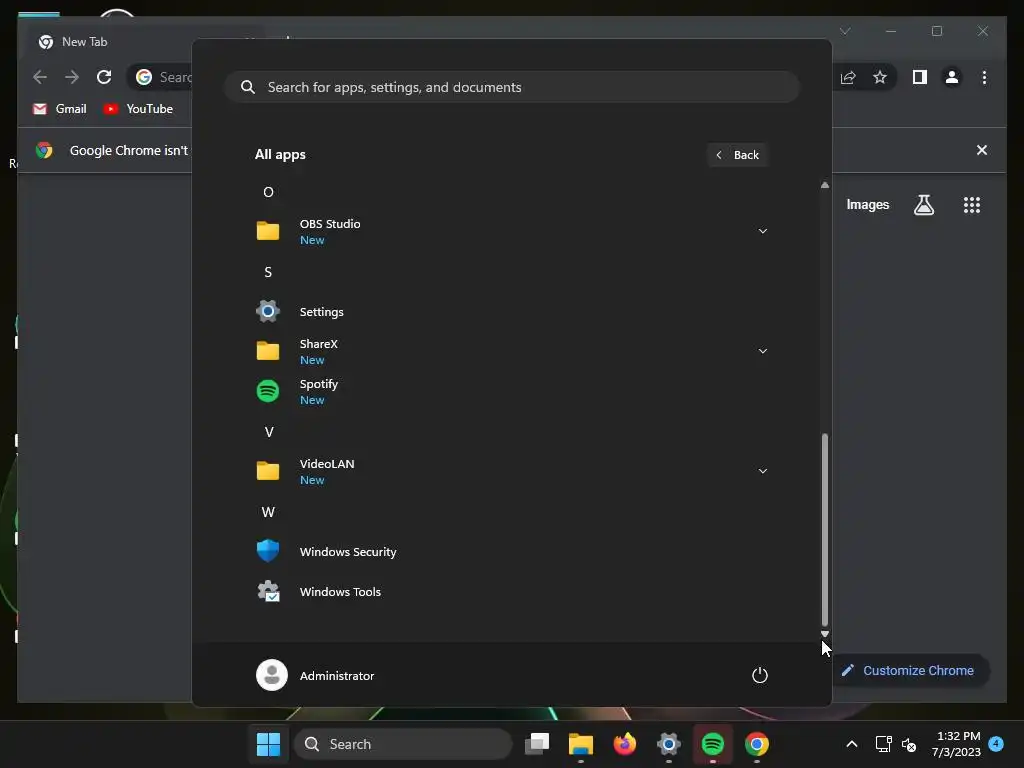Open Settings gear on the taskbar

pyautogui.click(x=669, y=744)
